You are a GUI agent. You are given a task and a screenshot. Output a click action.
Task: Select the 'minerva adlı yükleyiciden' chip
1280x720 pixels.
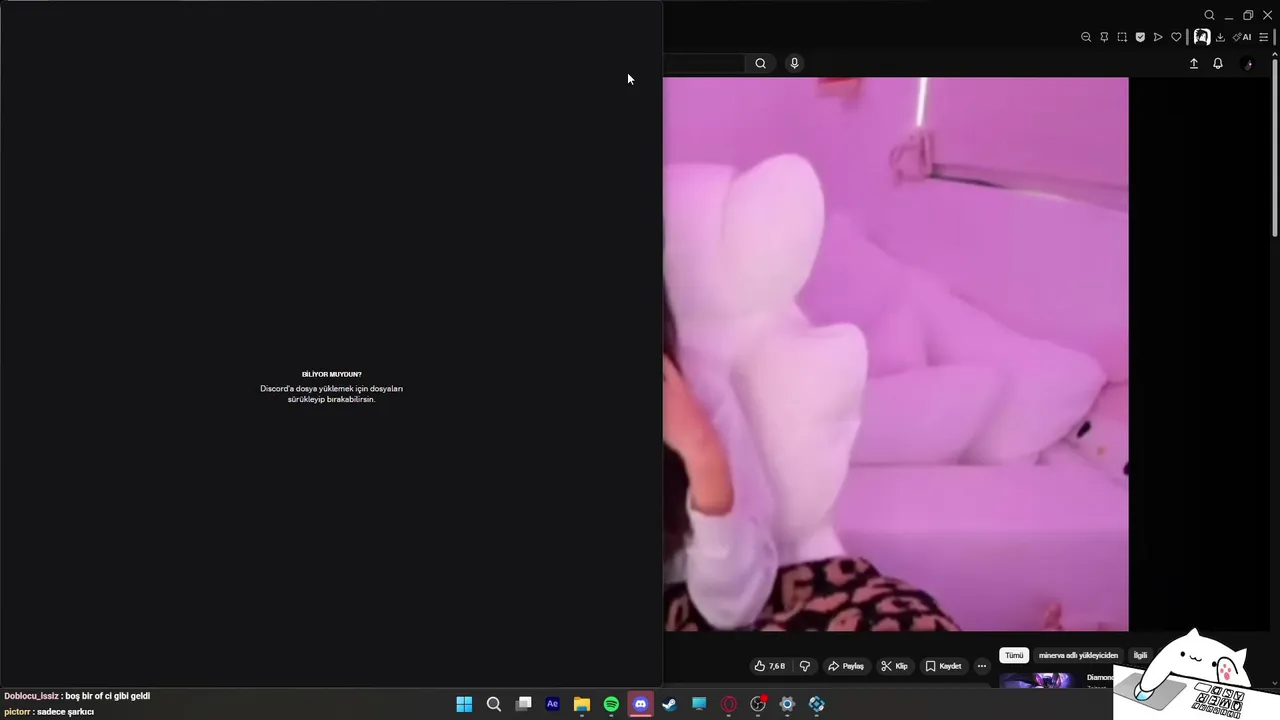1078,655
